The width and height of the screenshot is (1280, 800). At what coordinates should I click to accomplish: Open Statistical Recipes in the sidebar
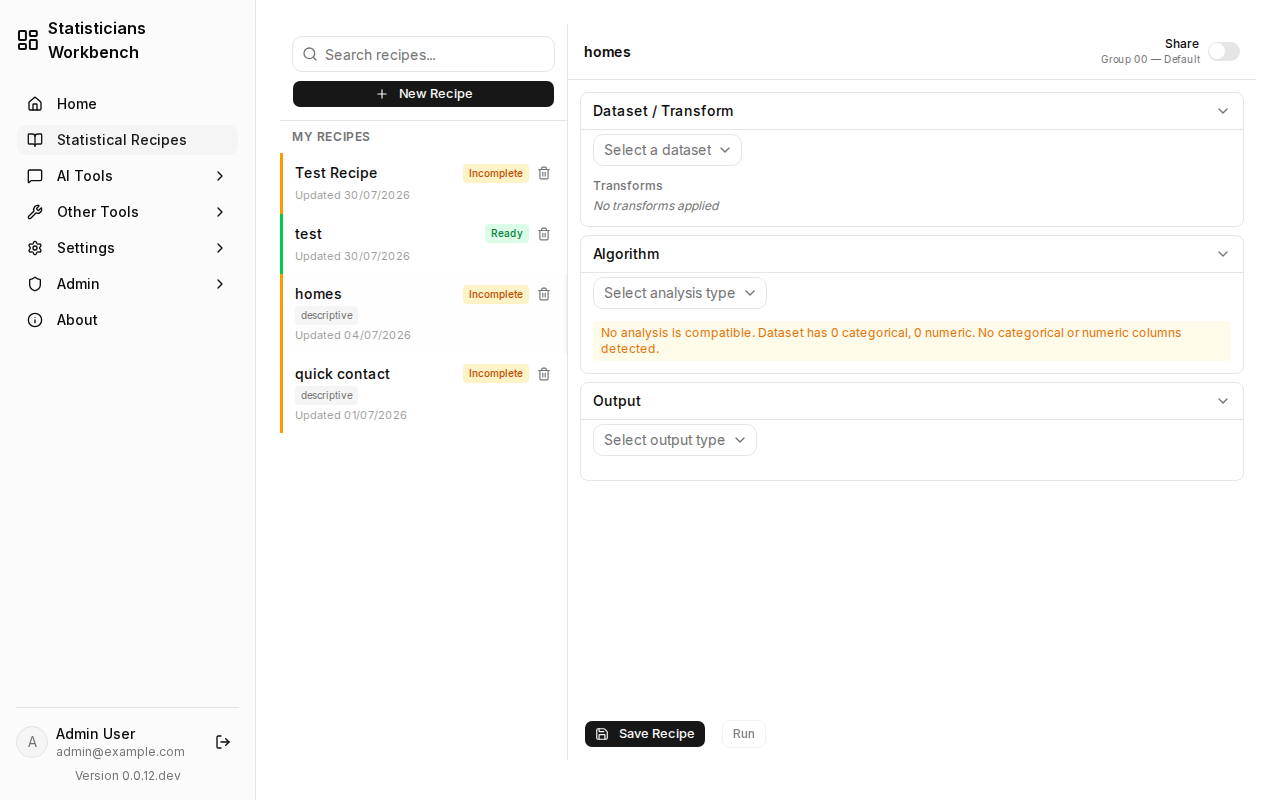click(x=127, y=140)
